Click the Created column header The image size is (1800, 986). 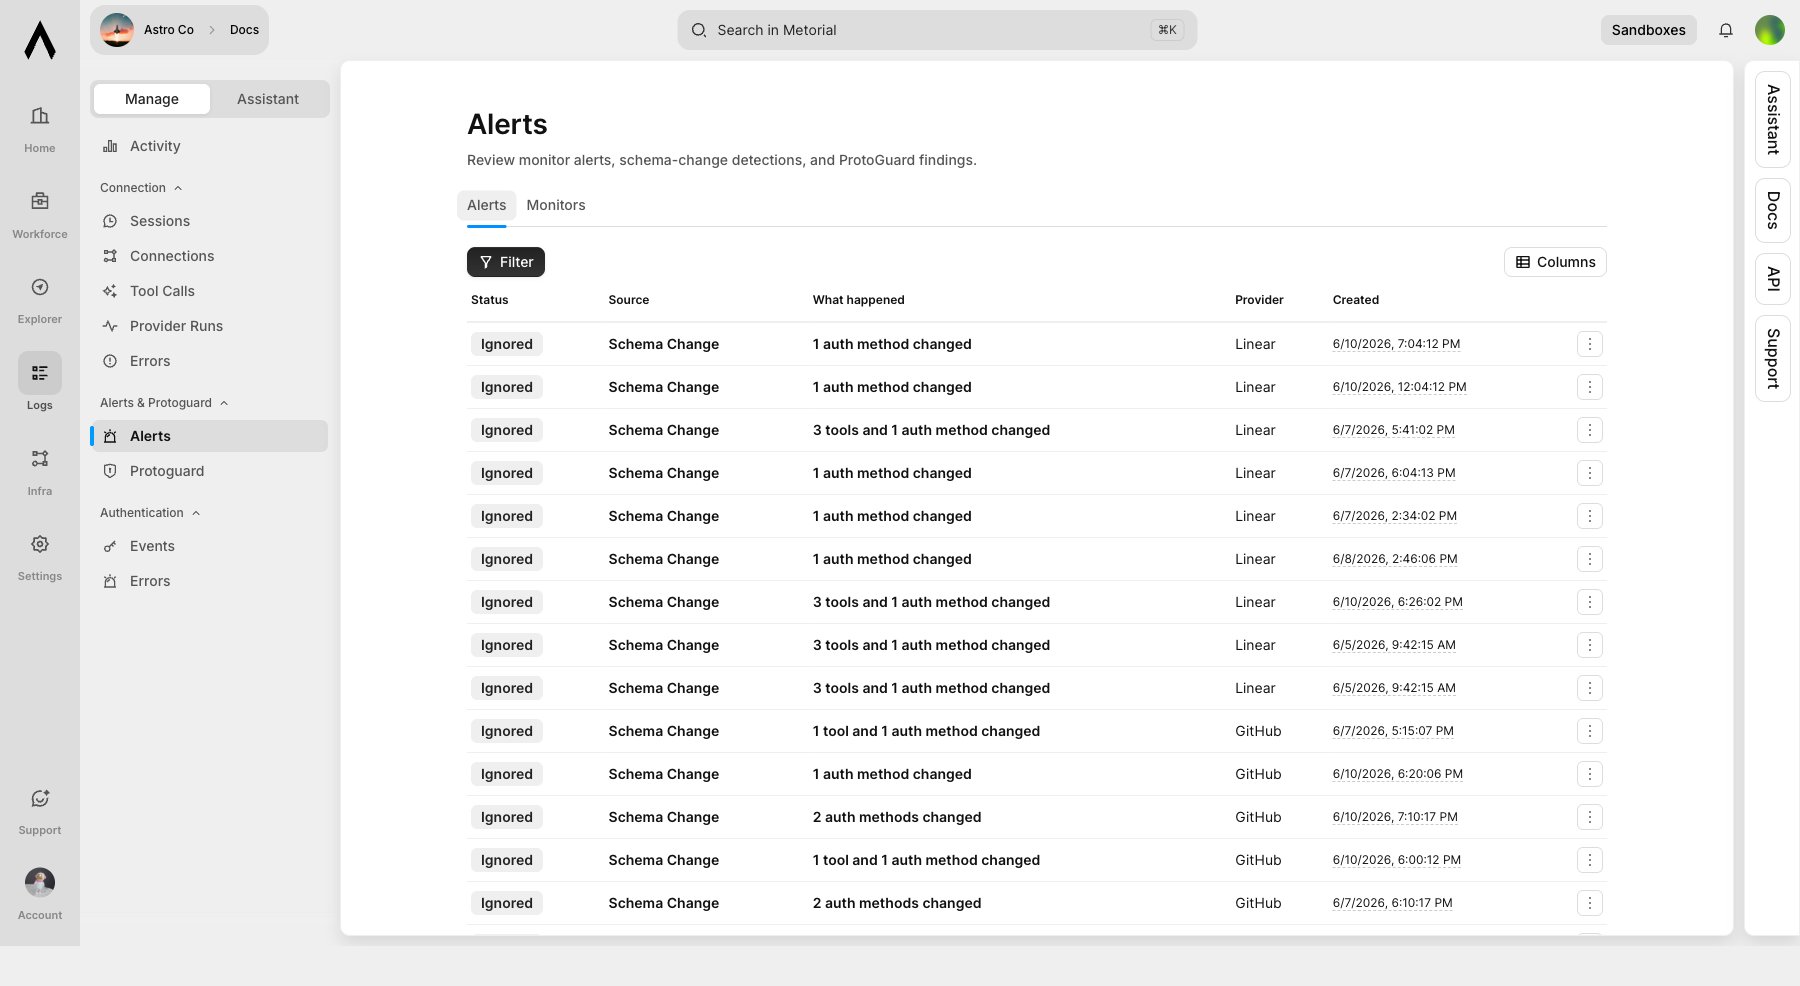click(x=1356, y=300)
